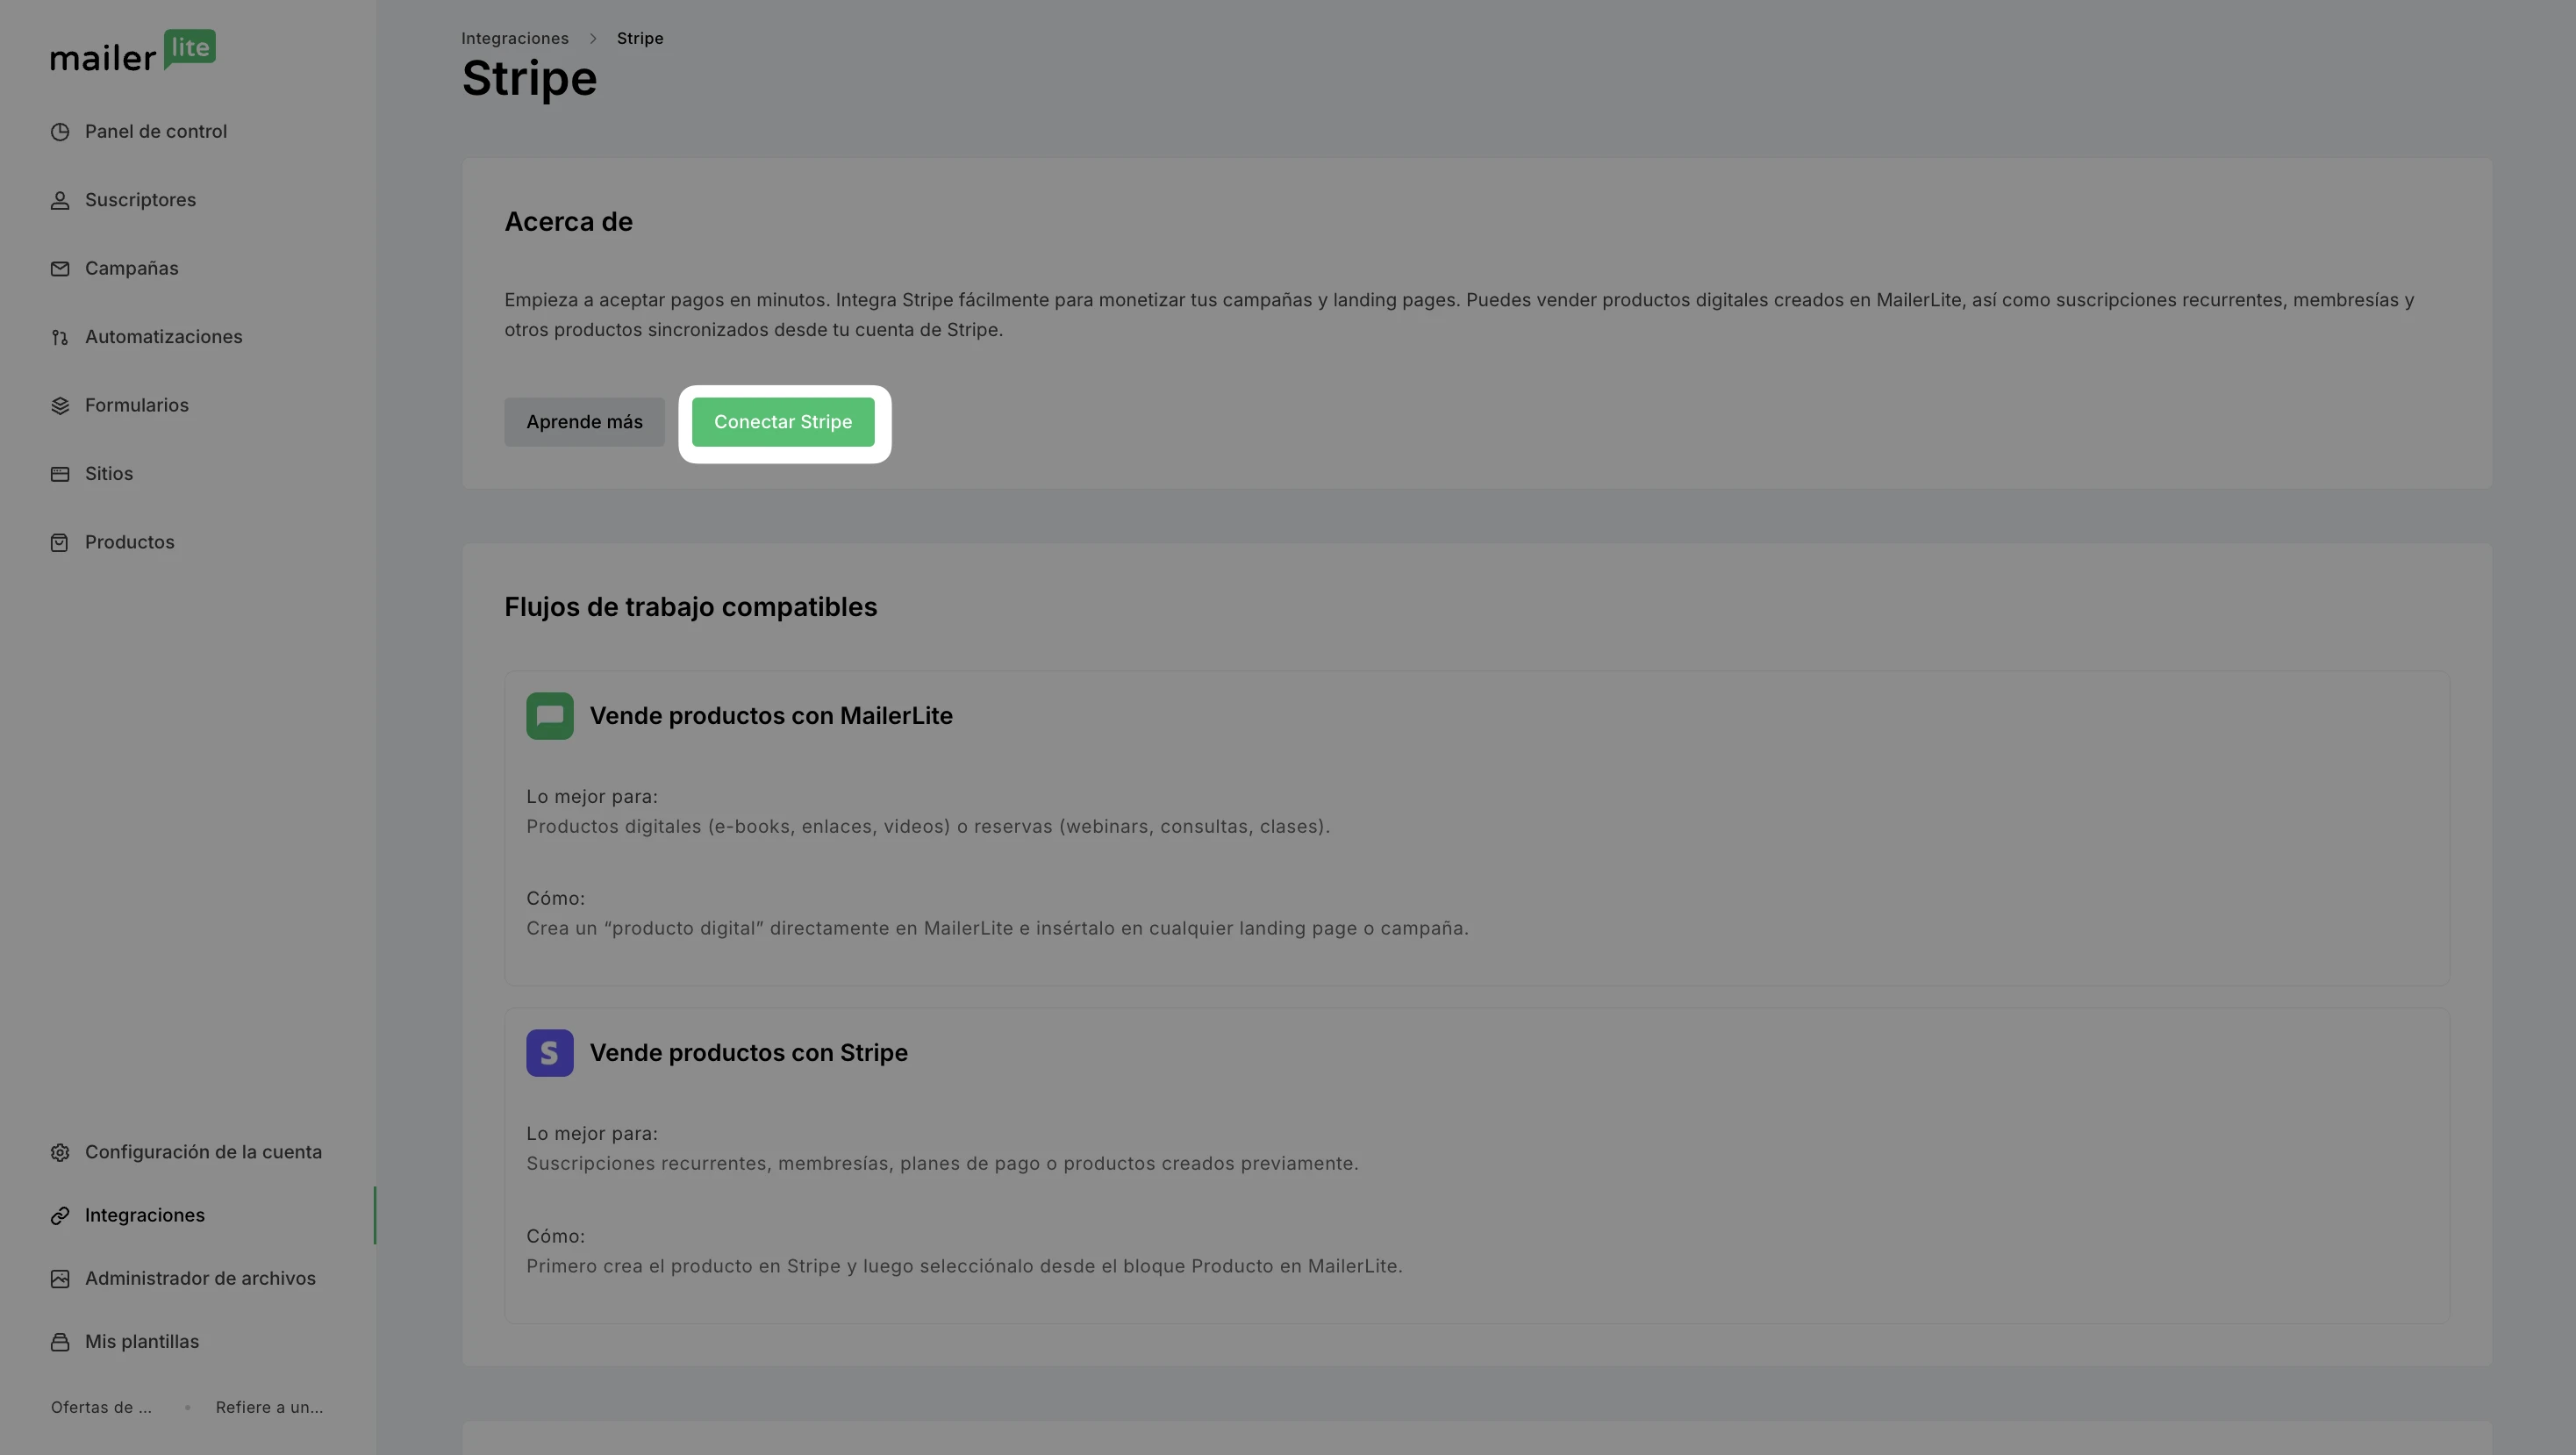2576x1455 pixels.
Task: Open the Refiere a un... footer link
Action: coord(269,1407)
